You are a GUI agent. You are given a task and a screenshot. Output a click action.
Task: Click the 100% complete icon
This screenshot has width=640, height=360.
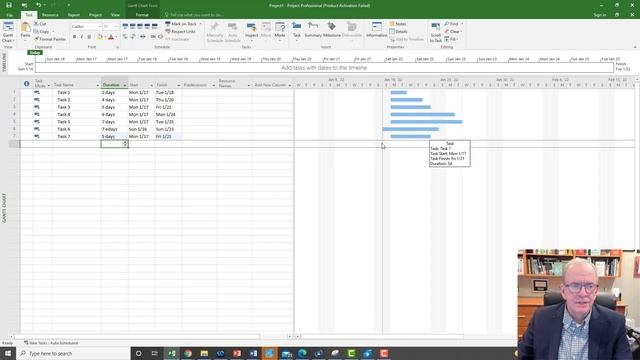click(x=155, y=26)
